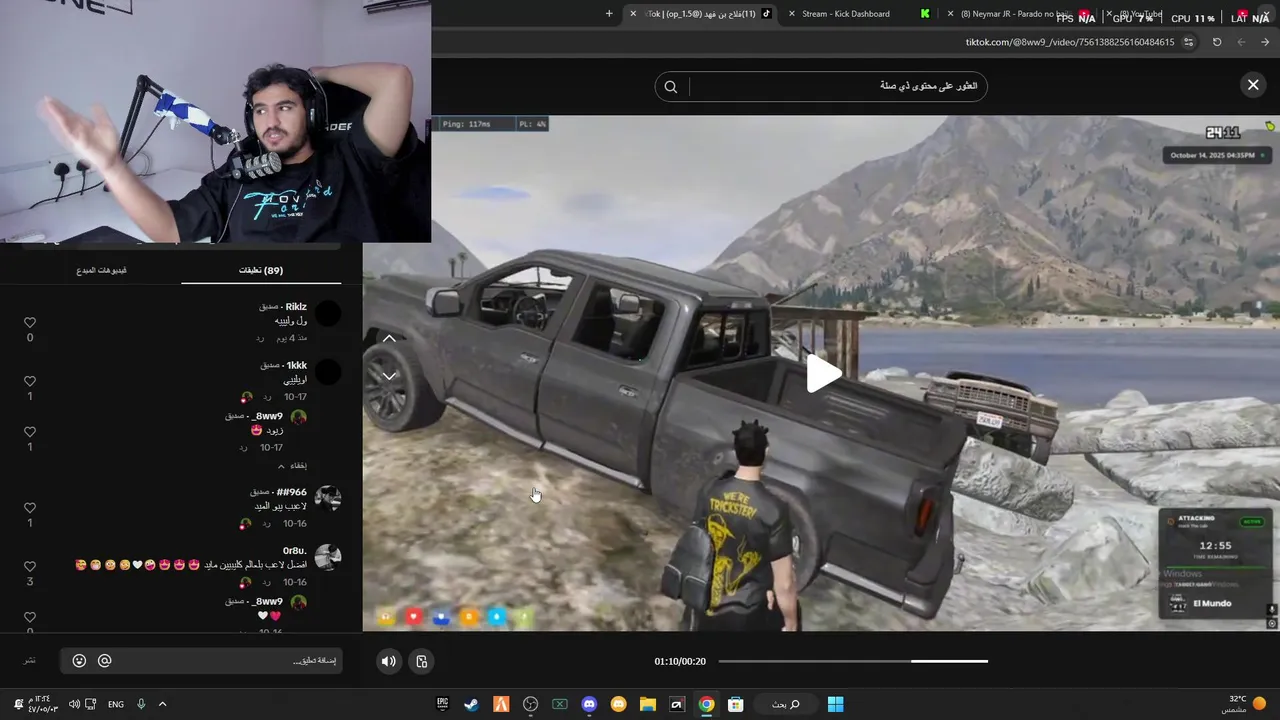This screenshot has height=720, width=1280.
Task: Navigate forward in the browser
Action: (1241, 42)
